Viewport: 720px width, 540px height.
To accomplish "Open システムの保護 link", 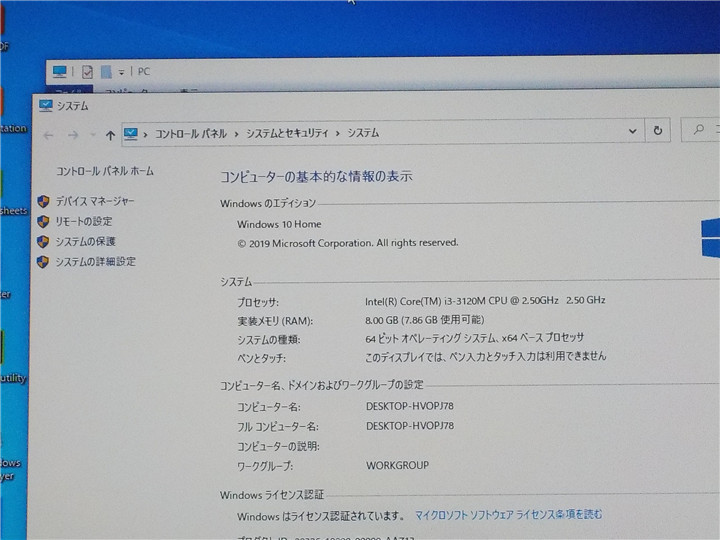I will (x=85, y=242).
